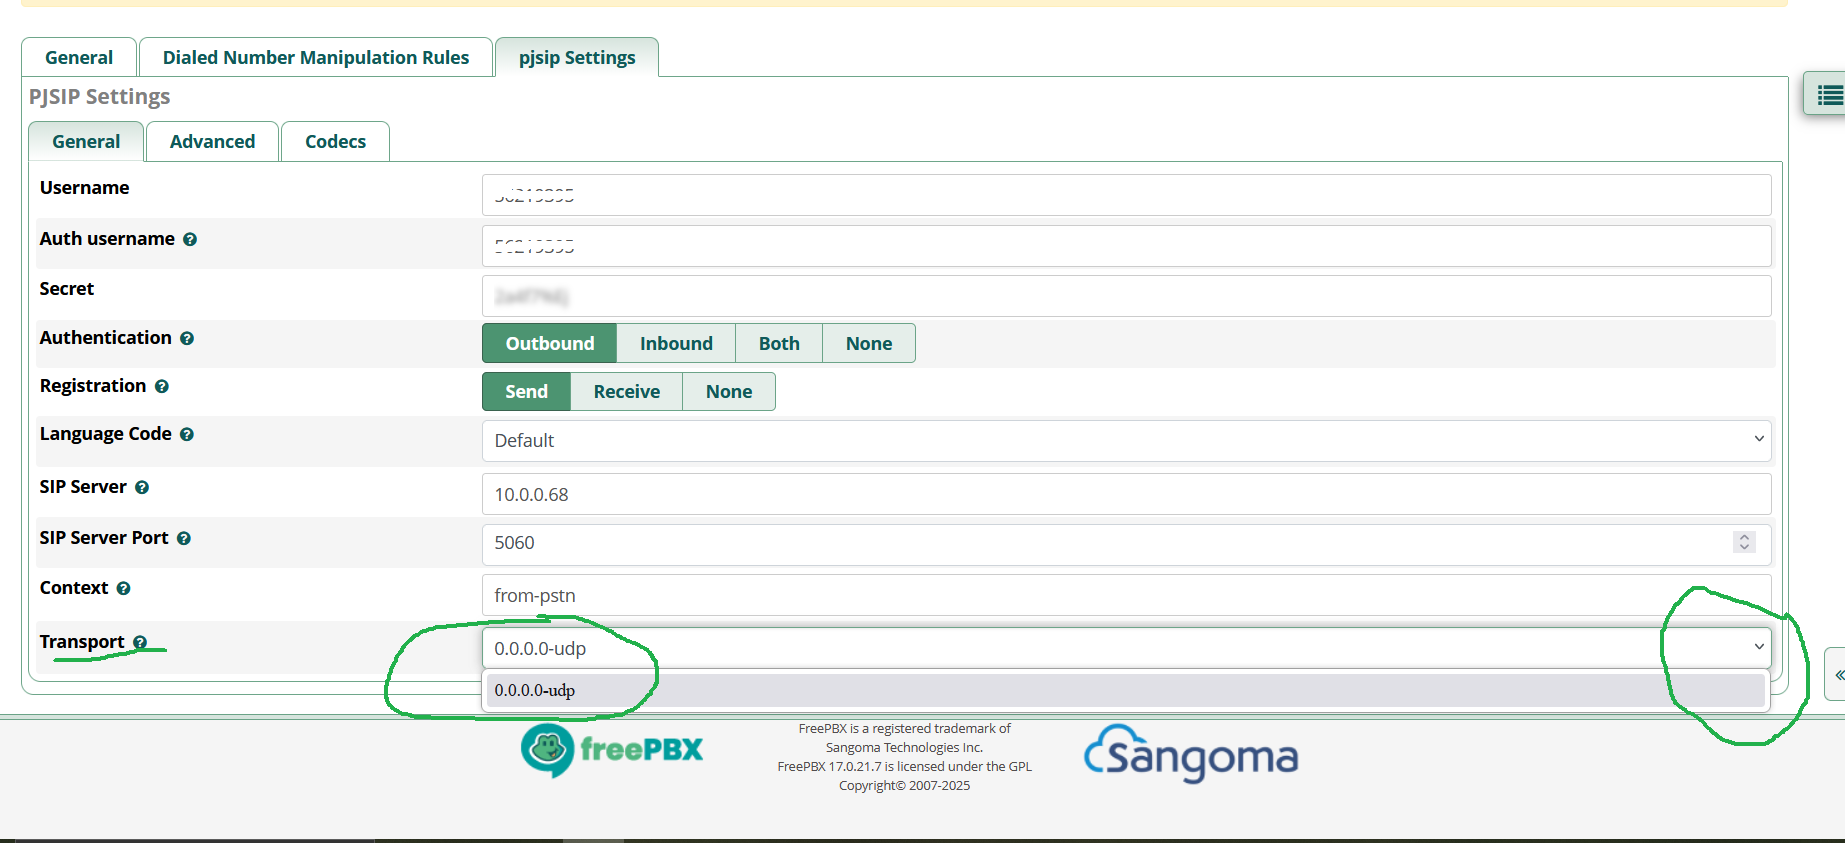
Task: Click help icon beside Authentication label
Action: (187, 339)
